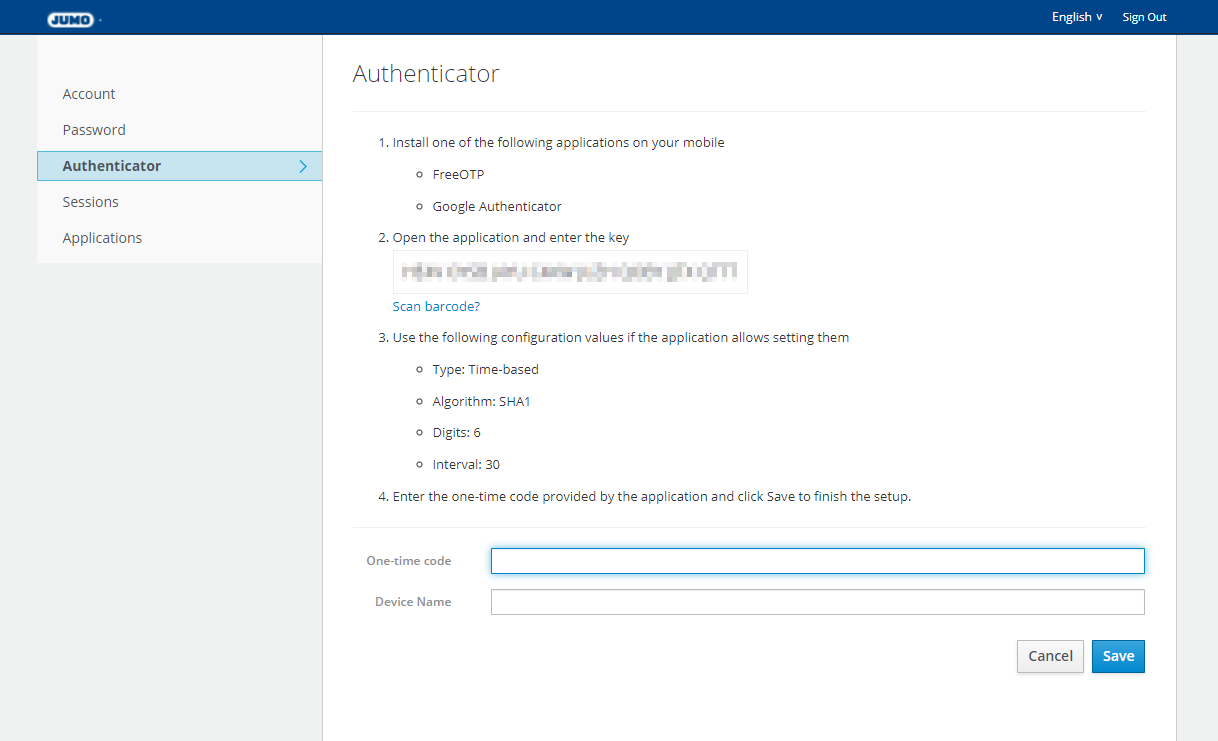Click the Google Authenticator list entry

[497, 206]
